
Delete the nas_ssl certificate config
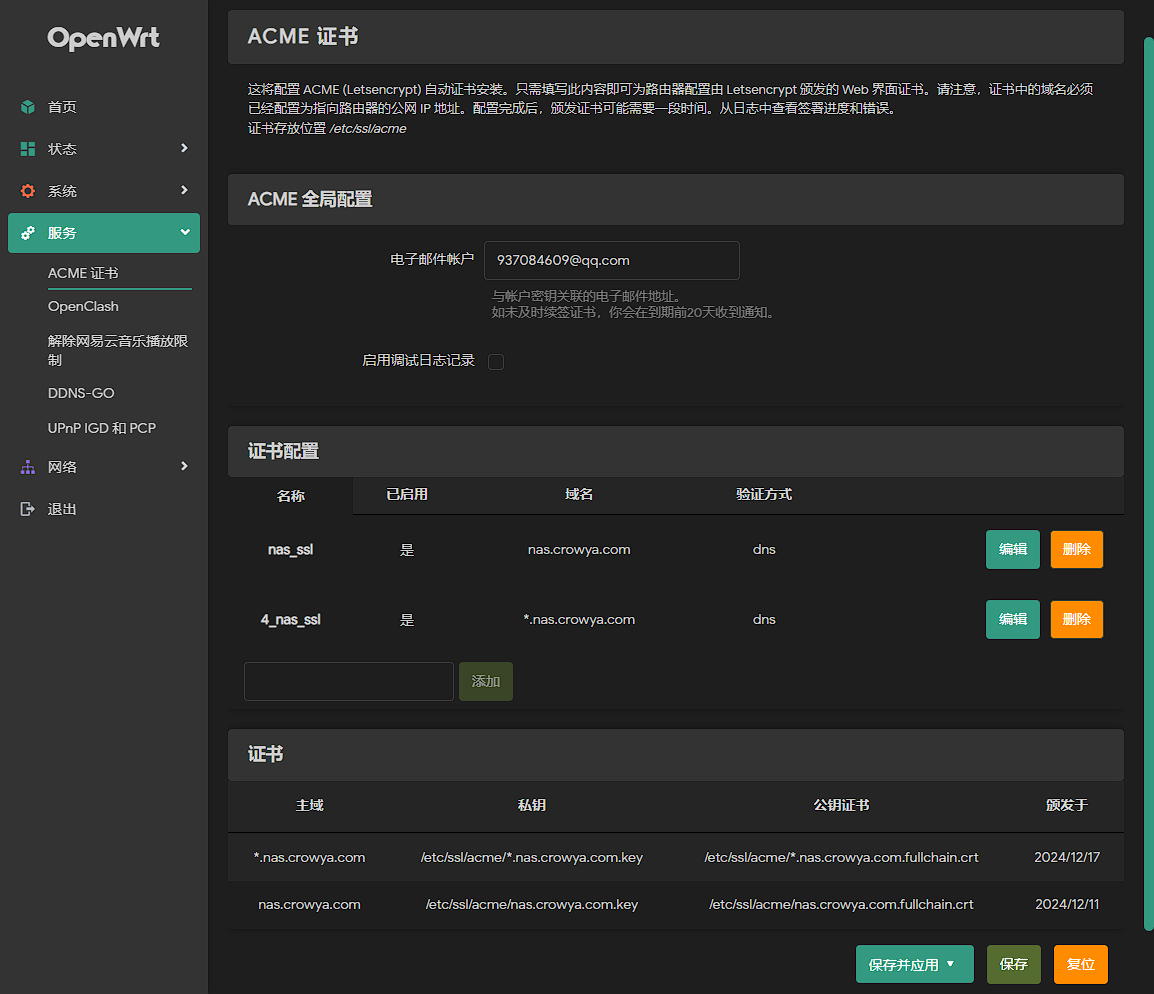point(1077,550)
